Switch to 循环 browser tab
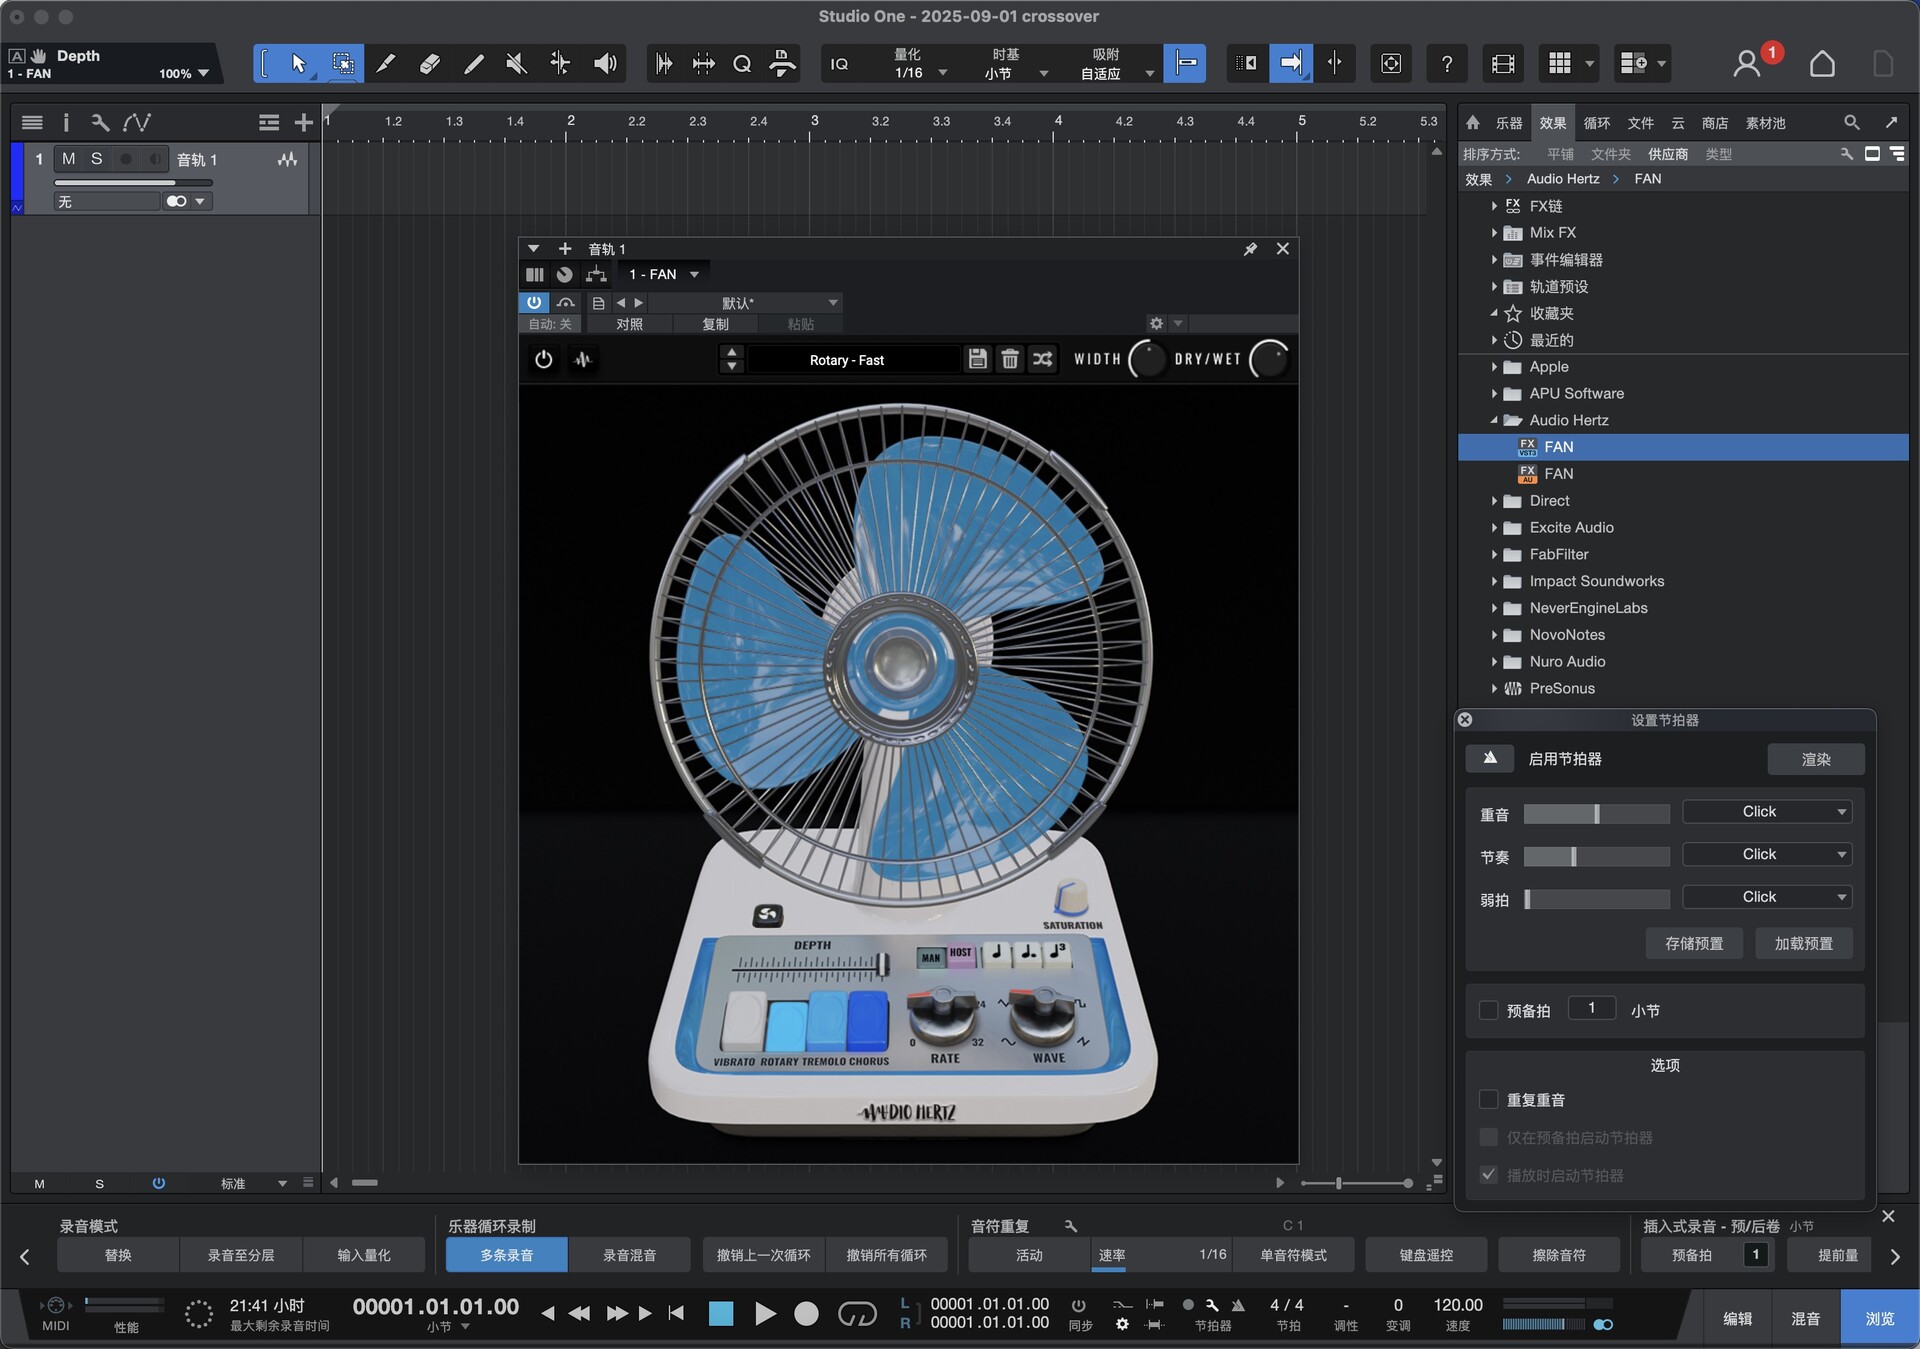Screen dimensions: 1920x1349 tap(1596, 123)
